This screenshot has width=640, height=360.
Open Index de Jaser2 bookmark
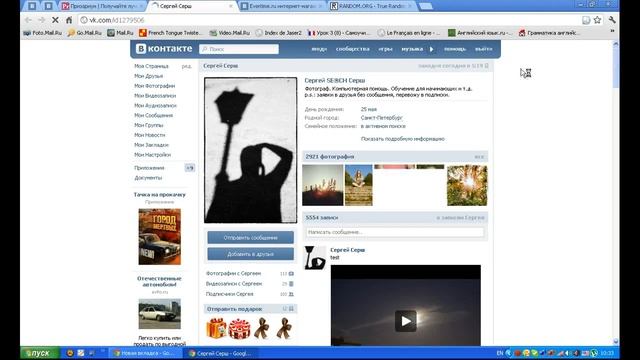(x=279, y=33)
